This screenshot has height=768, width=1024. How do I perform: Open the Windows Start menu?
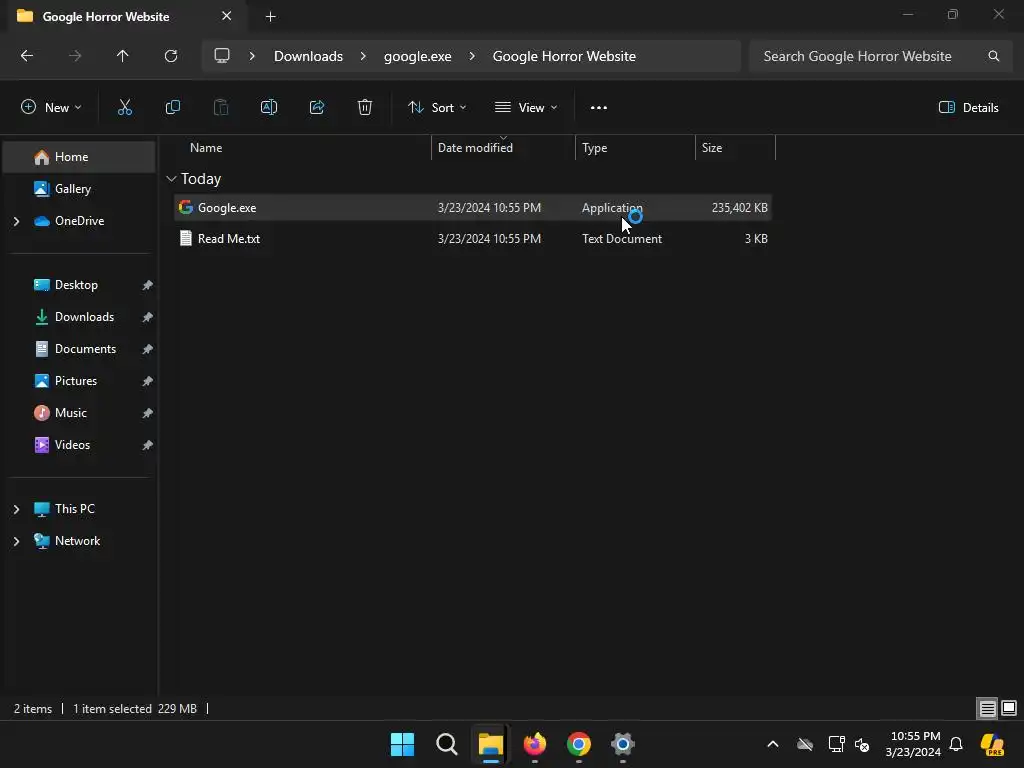pos(402,744)
